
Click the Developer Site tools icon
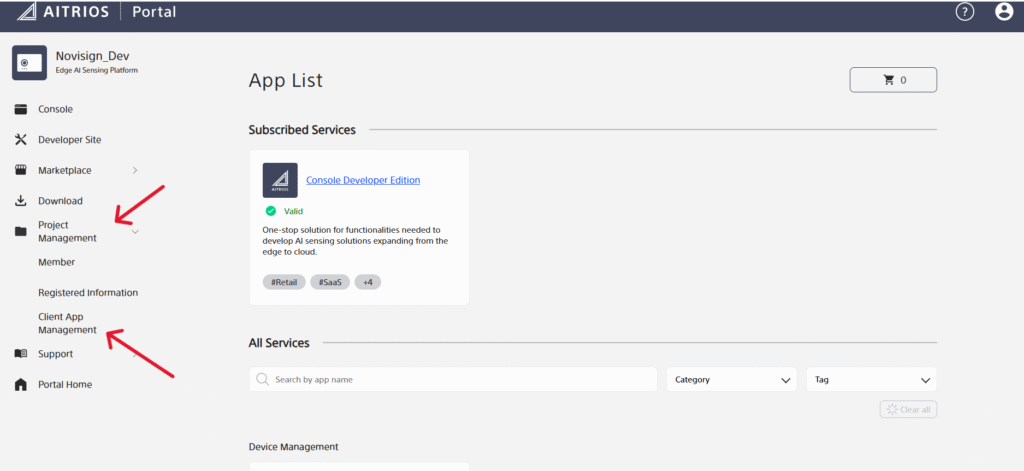click(21, 140)
